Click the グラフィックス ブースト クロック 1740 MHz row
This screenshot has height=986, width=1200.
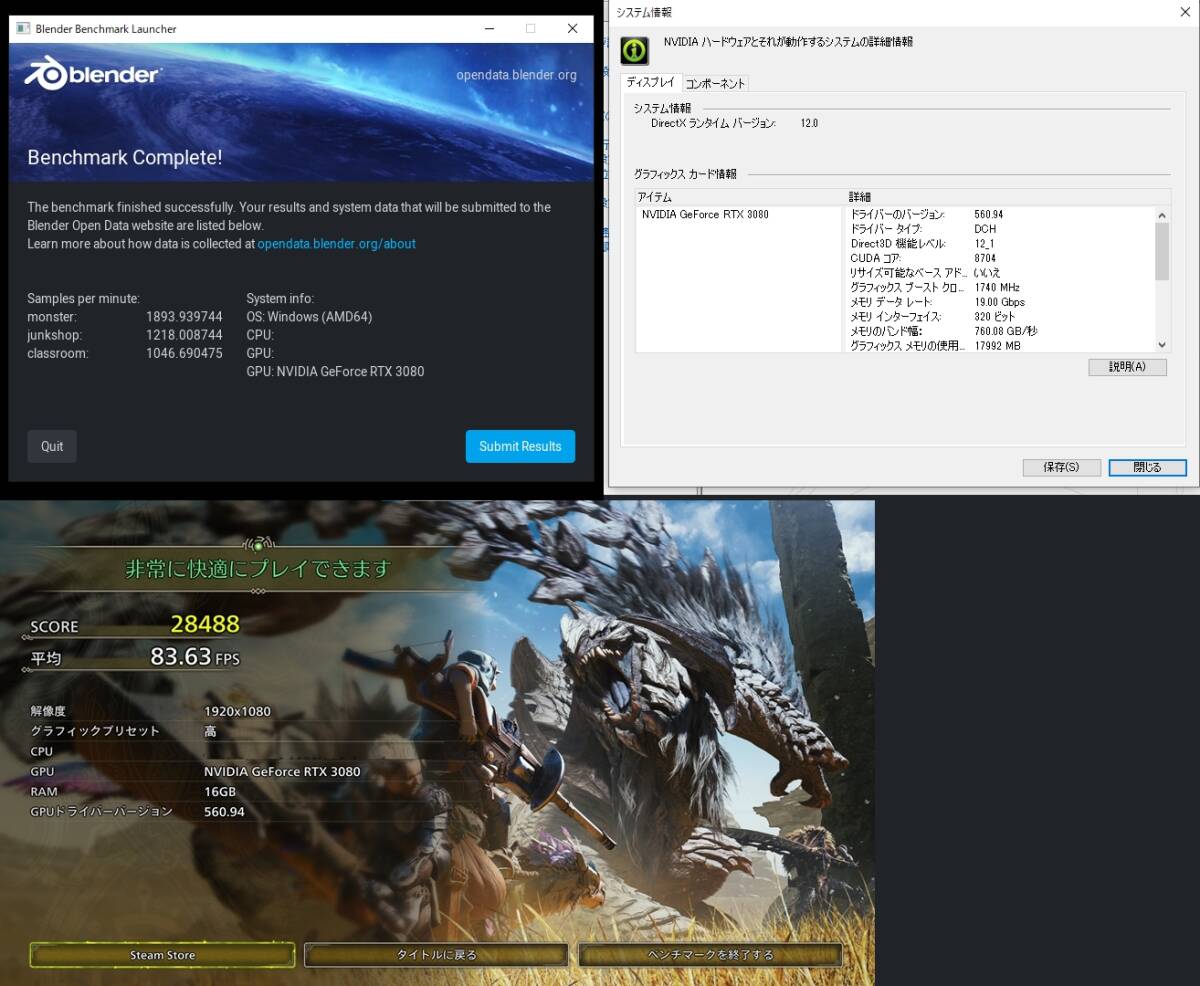[x=1000, y=287]
